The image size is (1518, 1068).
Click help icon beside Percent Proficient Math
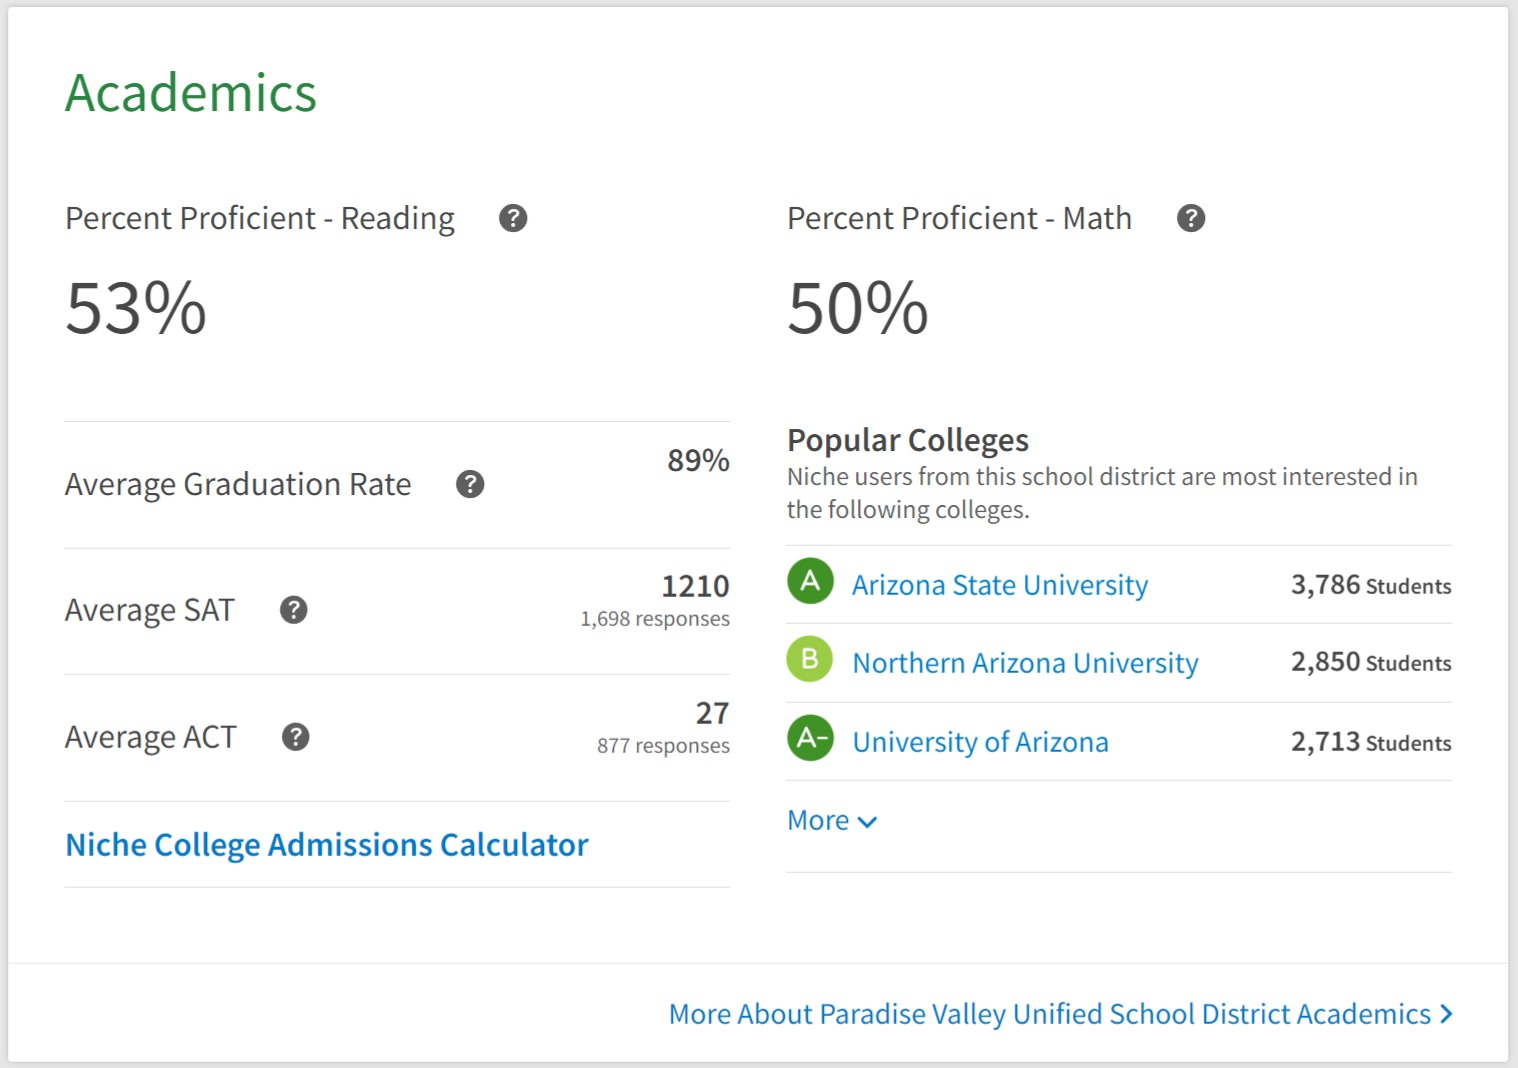coord(1190,218)
